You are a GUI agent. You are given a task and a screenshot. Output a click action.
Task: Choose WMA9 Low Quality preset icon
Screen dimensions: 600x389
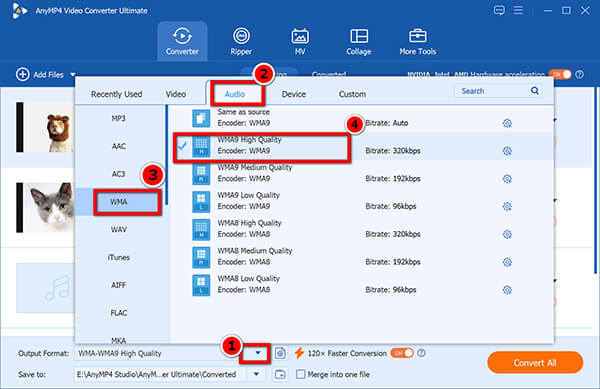[x=201, y=202]
